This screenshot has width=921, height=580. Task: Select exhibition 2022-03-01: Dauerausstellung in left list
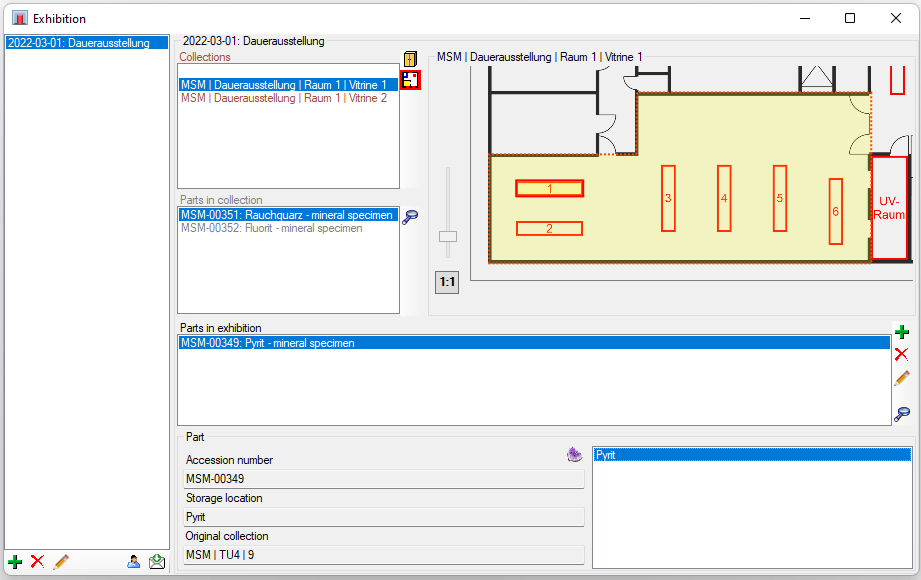click(86, 43)
